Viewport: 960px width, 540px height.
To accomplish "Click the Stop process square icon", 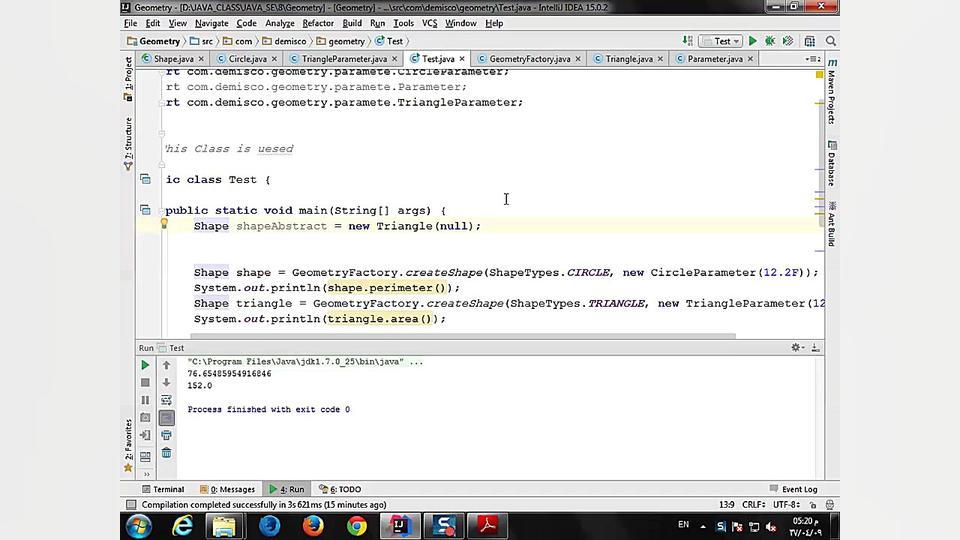I will pos(145,383).
